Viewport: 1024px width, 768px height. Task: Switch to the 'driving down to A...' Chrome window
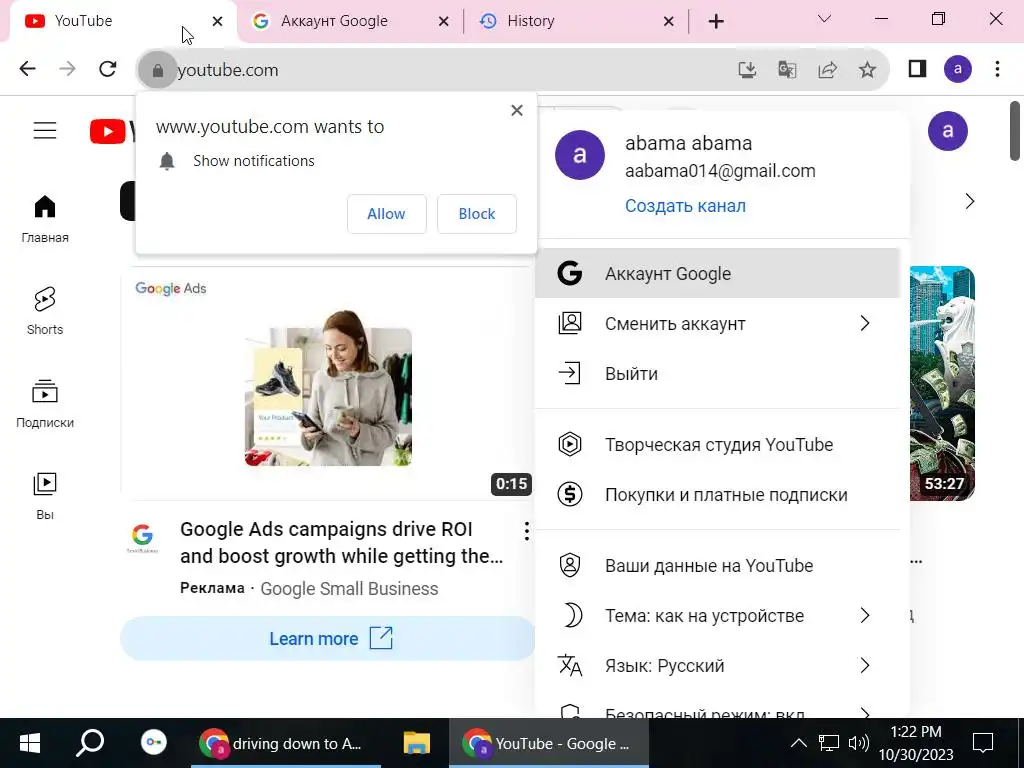pyautogui.click(x=285, y=743)
